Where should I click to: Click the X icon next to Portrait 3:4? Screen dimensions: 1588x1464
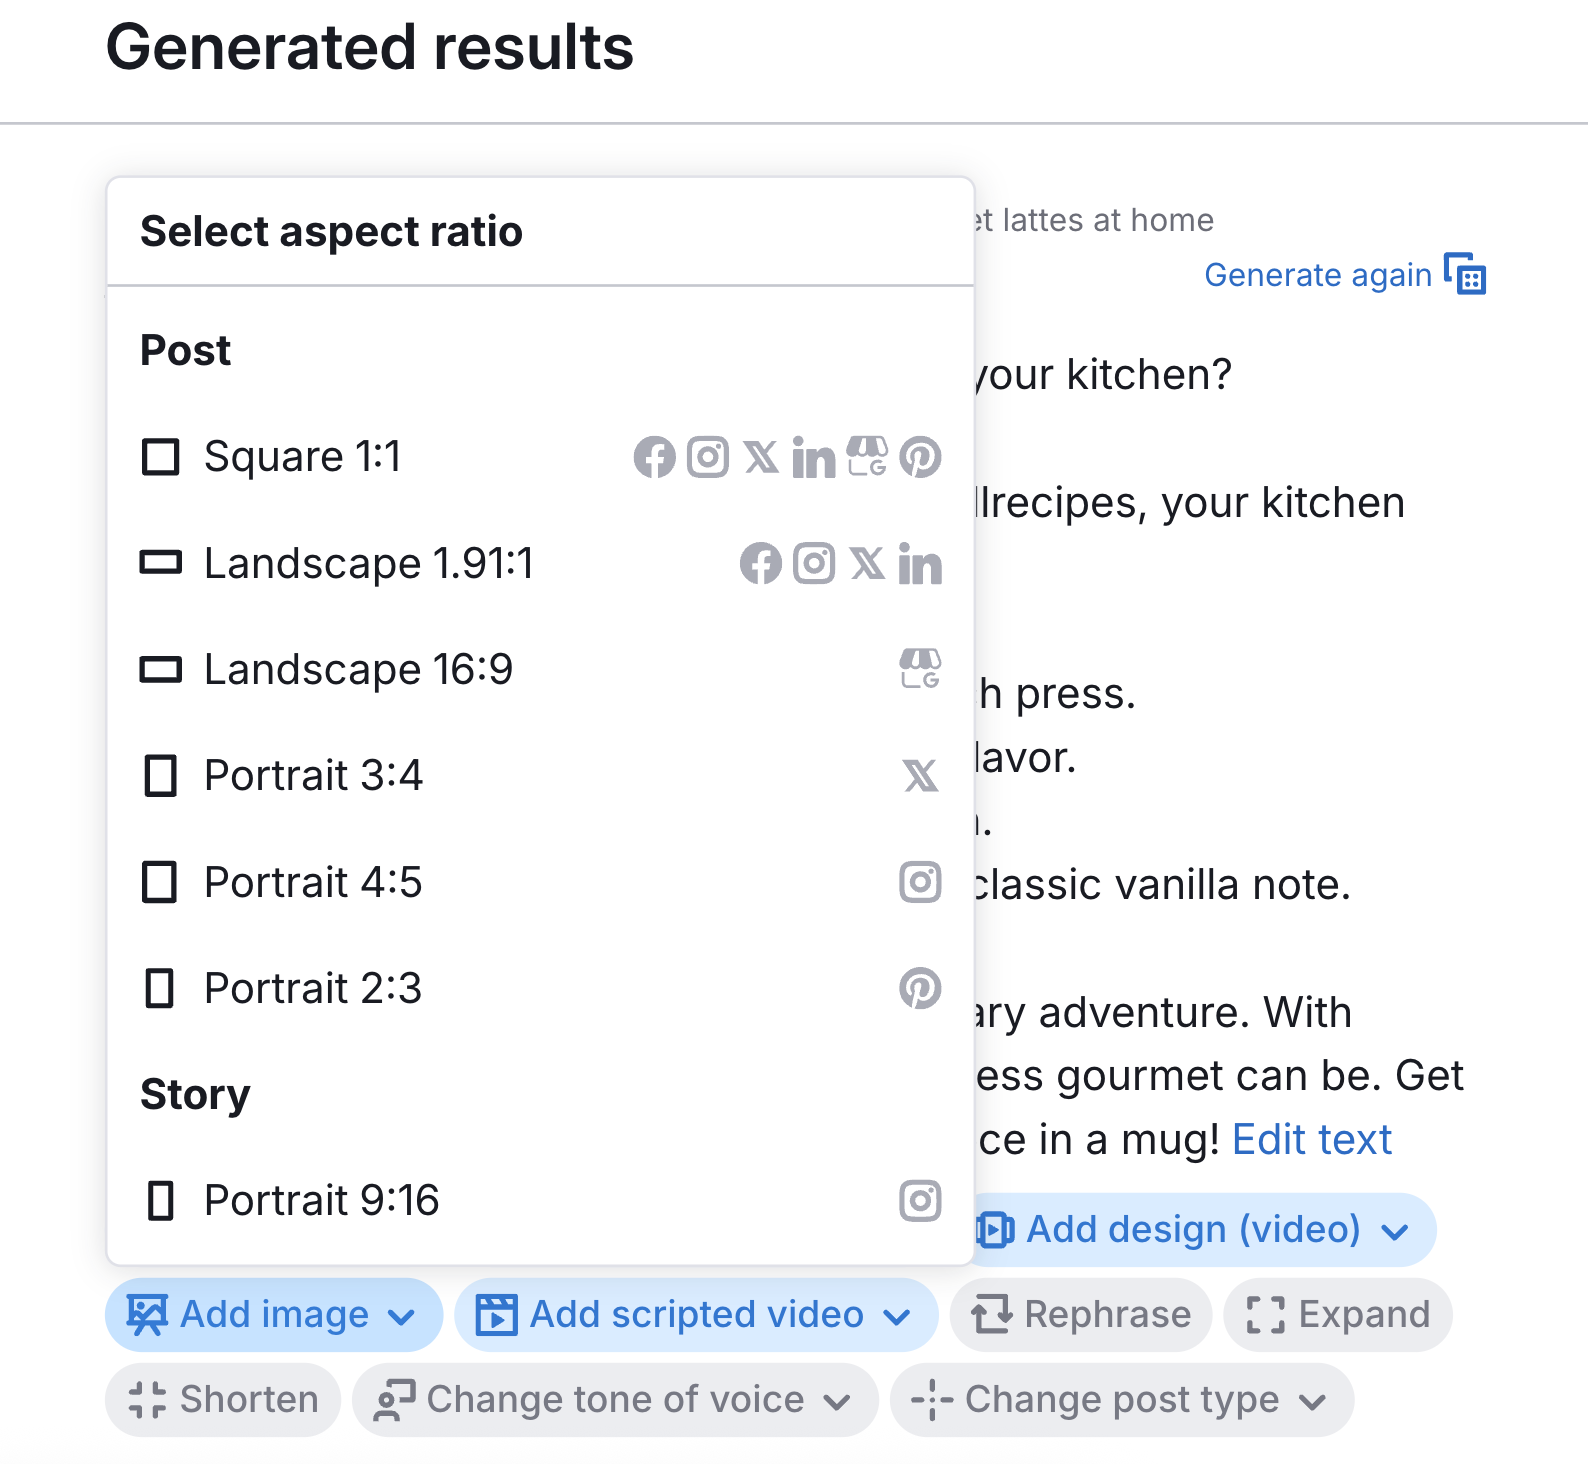[921, 776]
